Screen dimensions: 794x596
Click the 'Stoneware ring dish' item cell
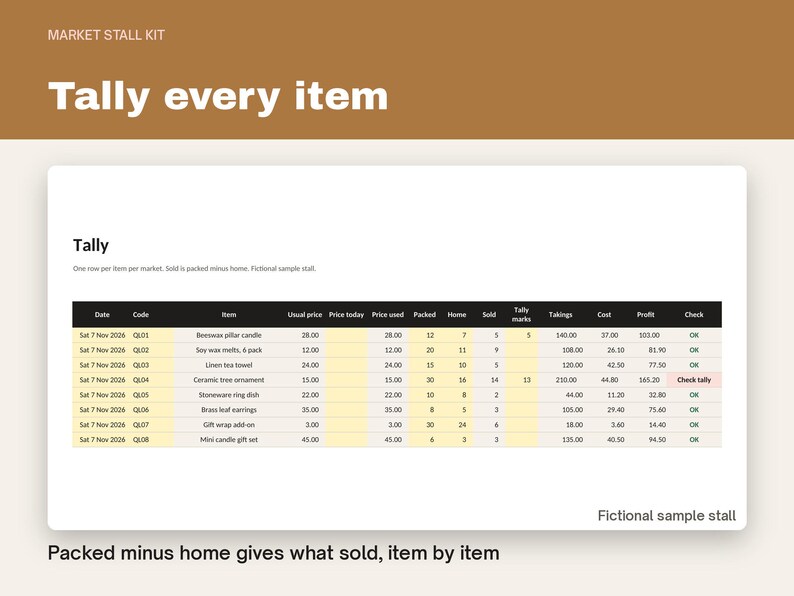[229, 395]
